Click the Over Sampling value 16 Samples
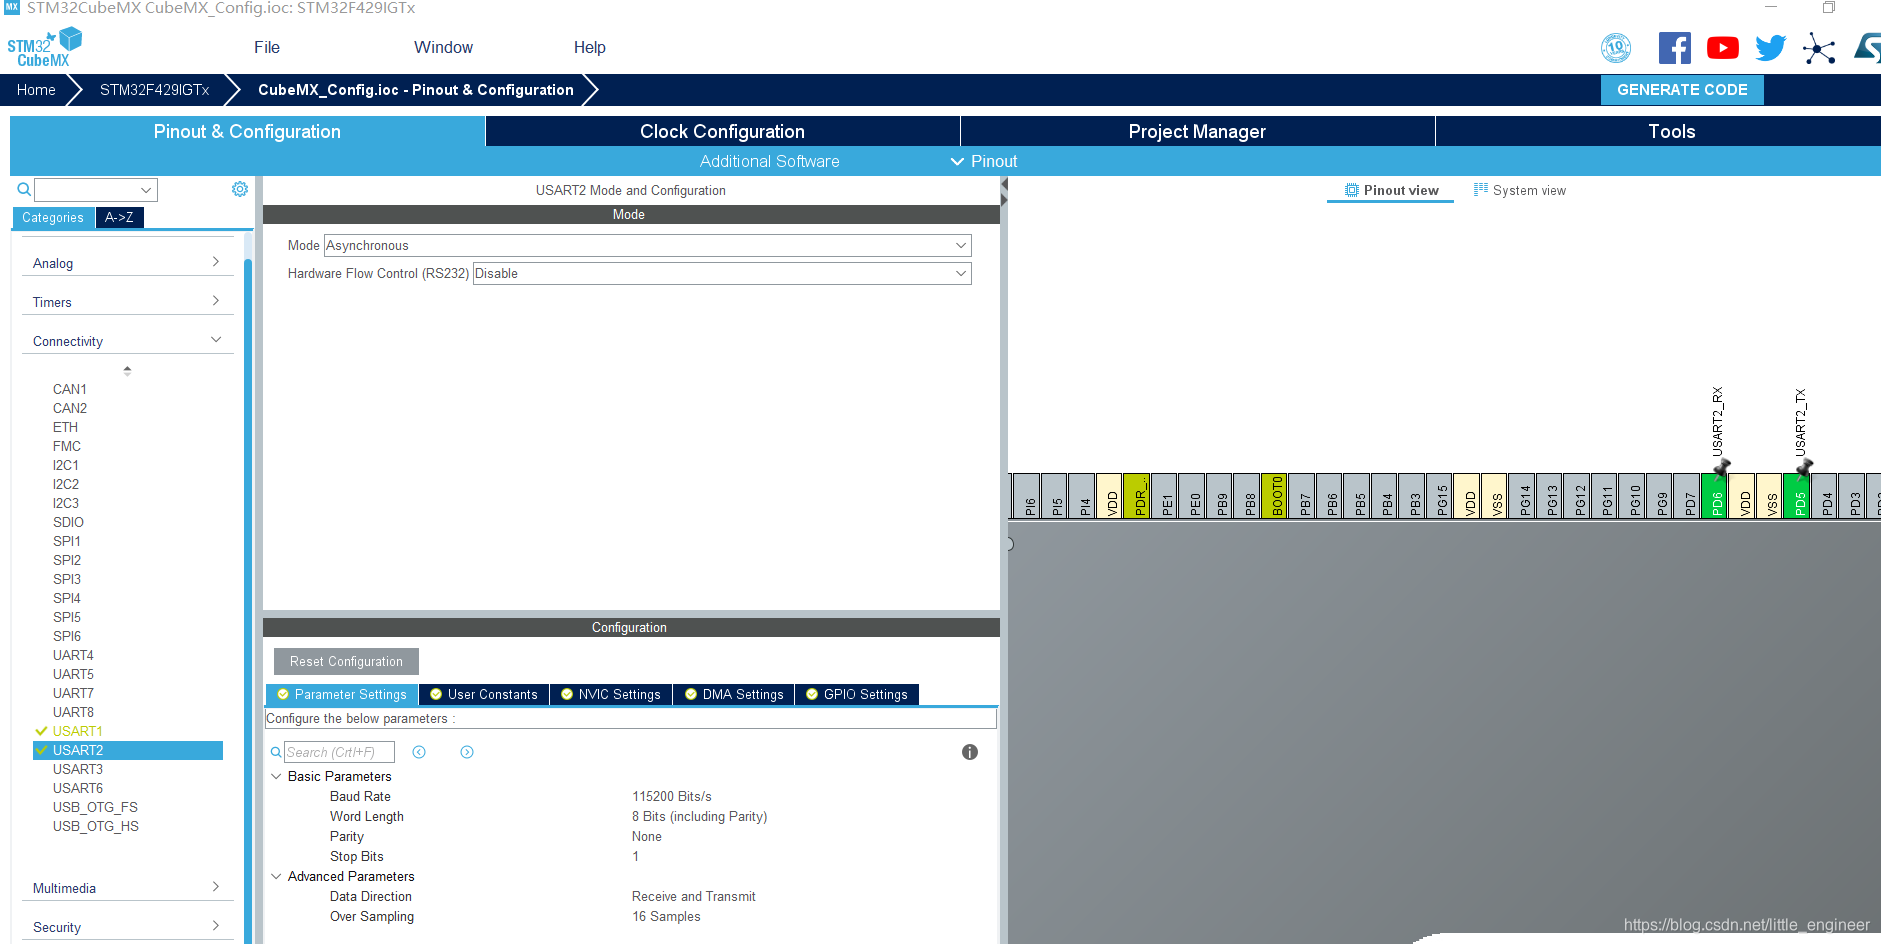This screenshot has height=944, width=1881. click(666, 916)
